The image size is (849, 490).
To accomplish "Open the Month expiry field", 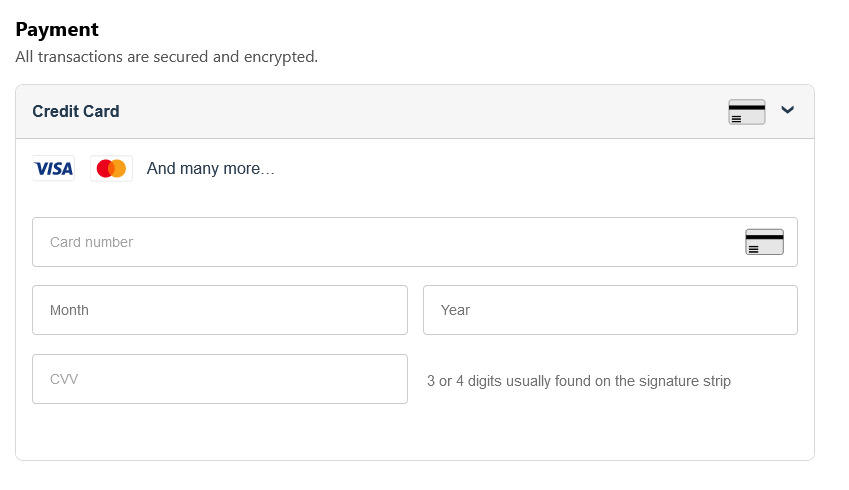I will [220, 310].
